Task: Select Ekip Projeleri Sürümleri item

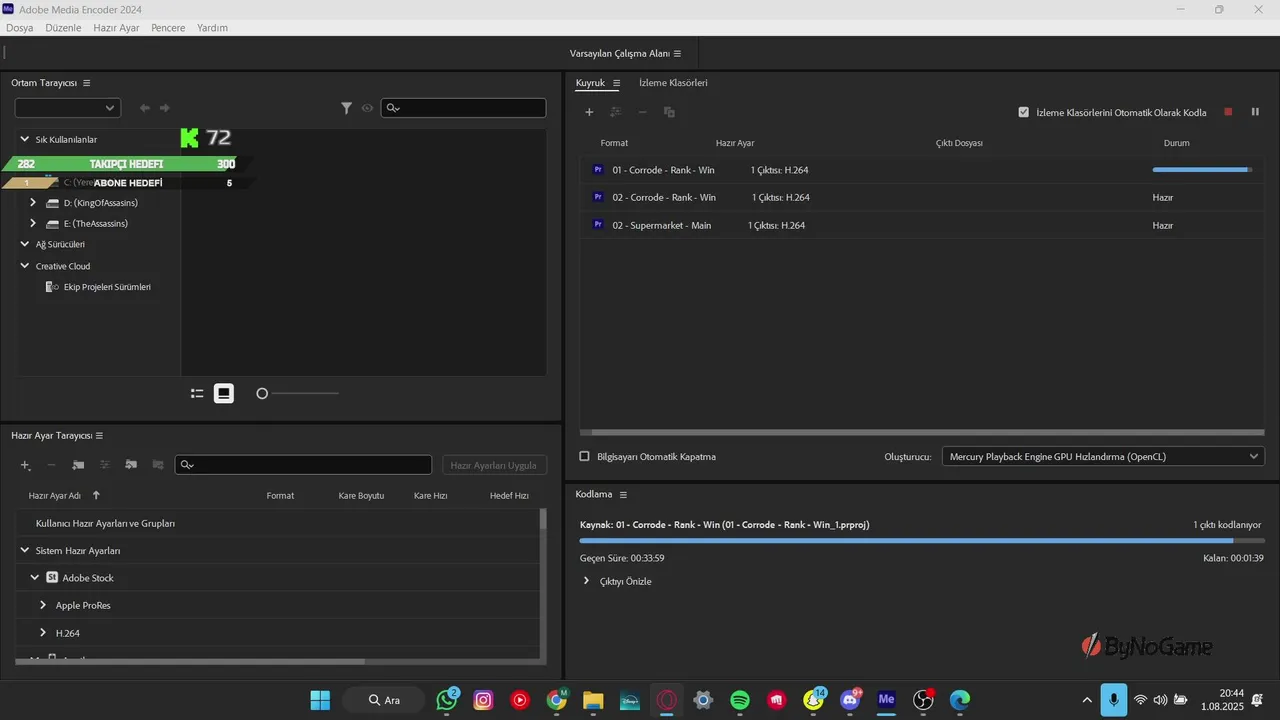Action: click(107, 287)
